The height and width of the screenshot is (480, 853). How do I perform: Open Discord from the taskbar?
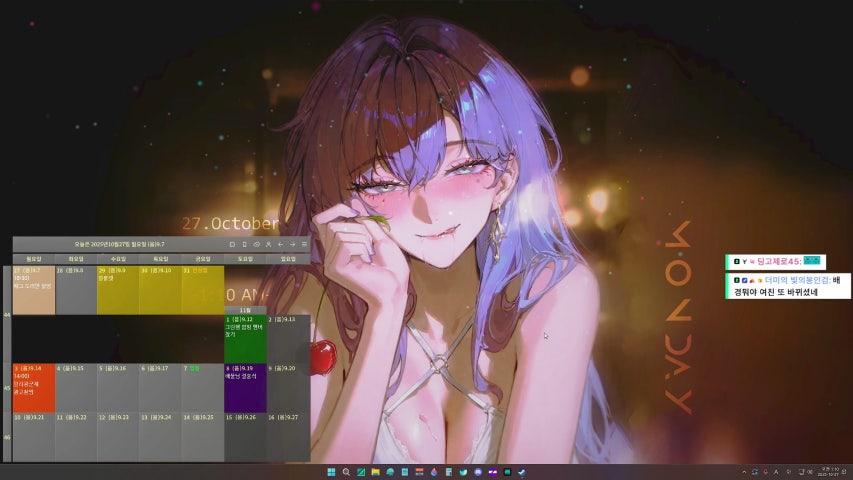(478, 472)
